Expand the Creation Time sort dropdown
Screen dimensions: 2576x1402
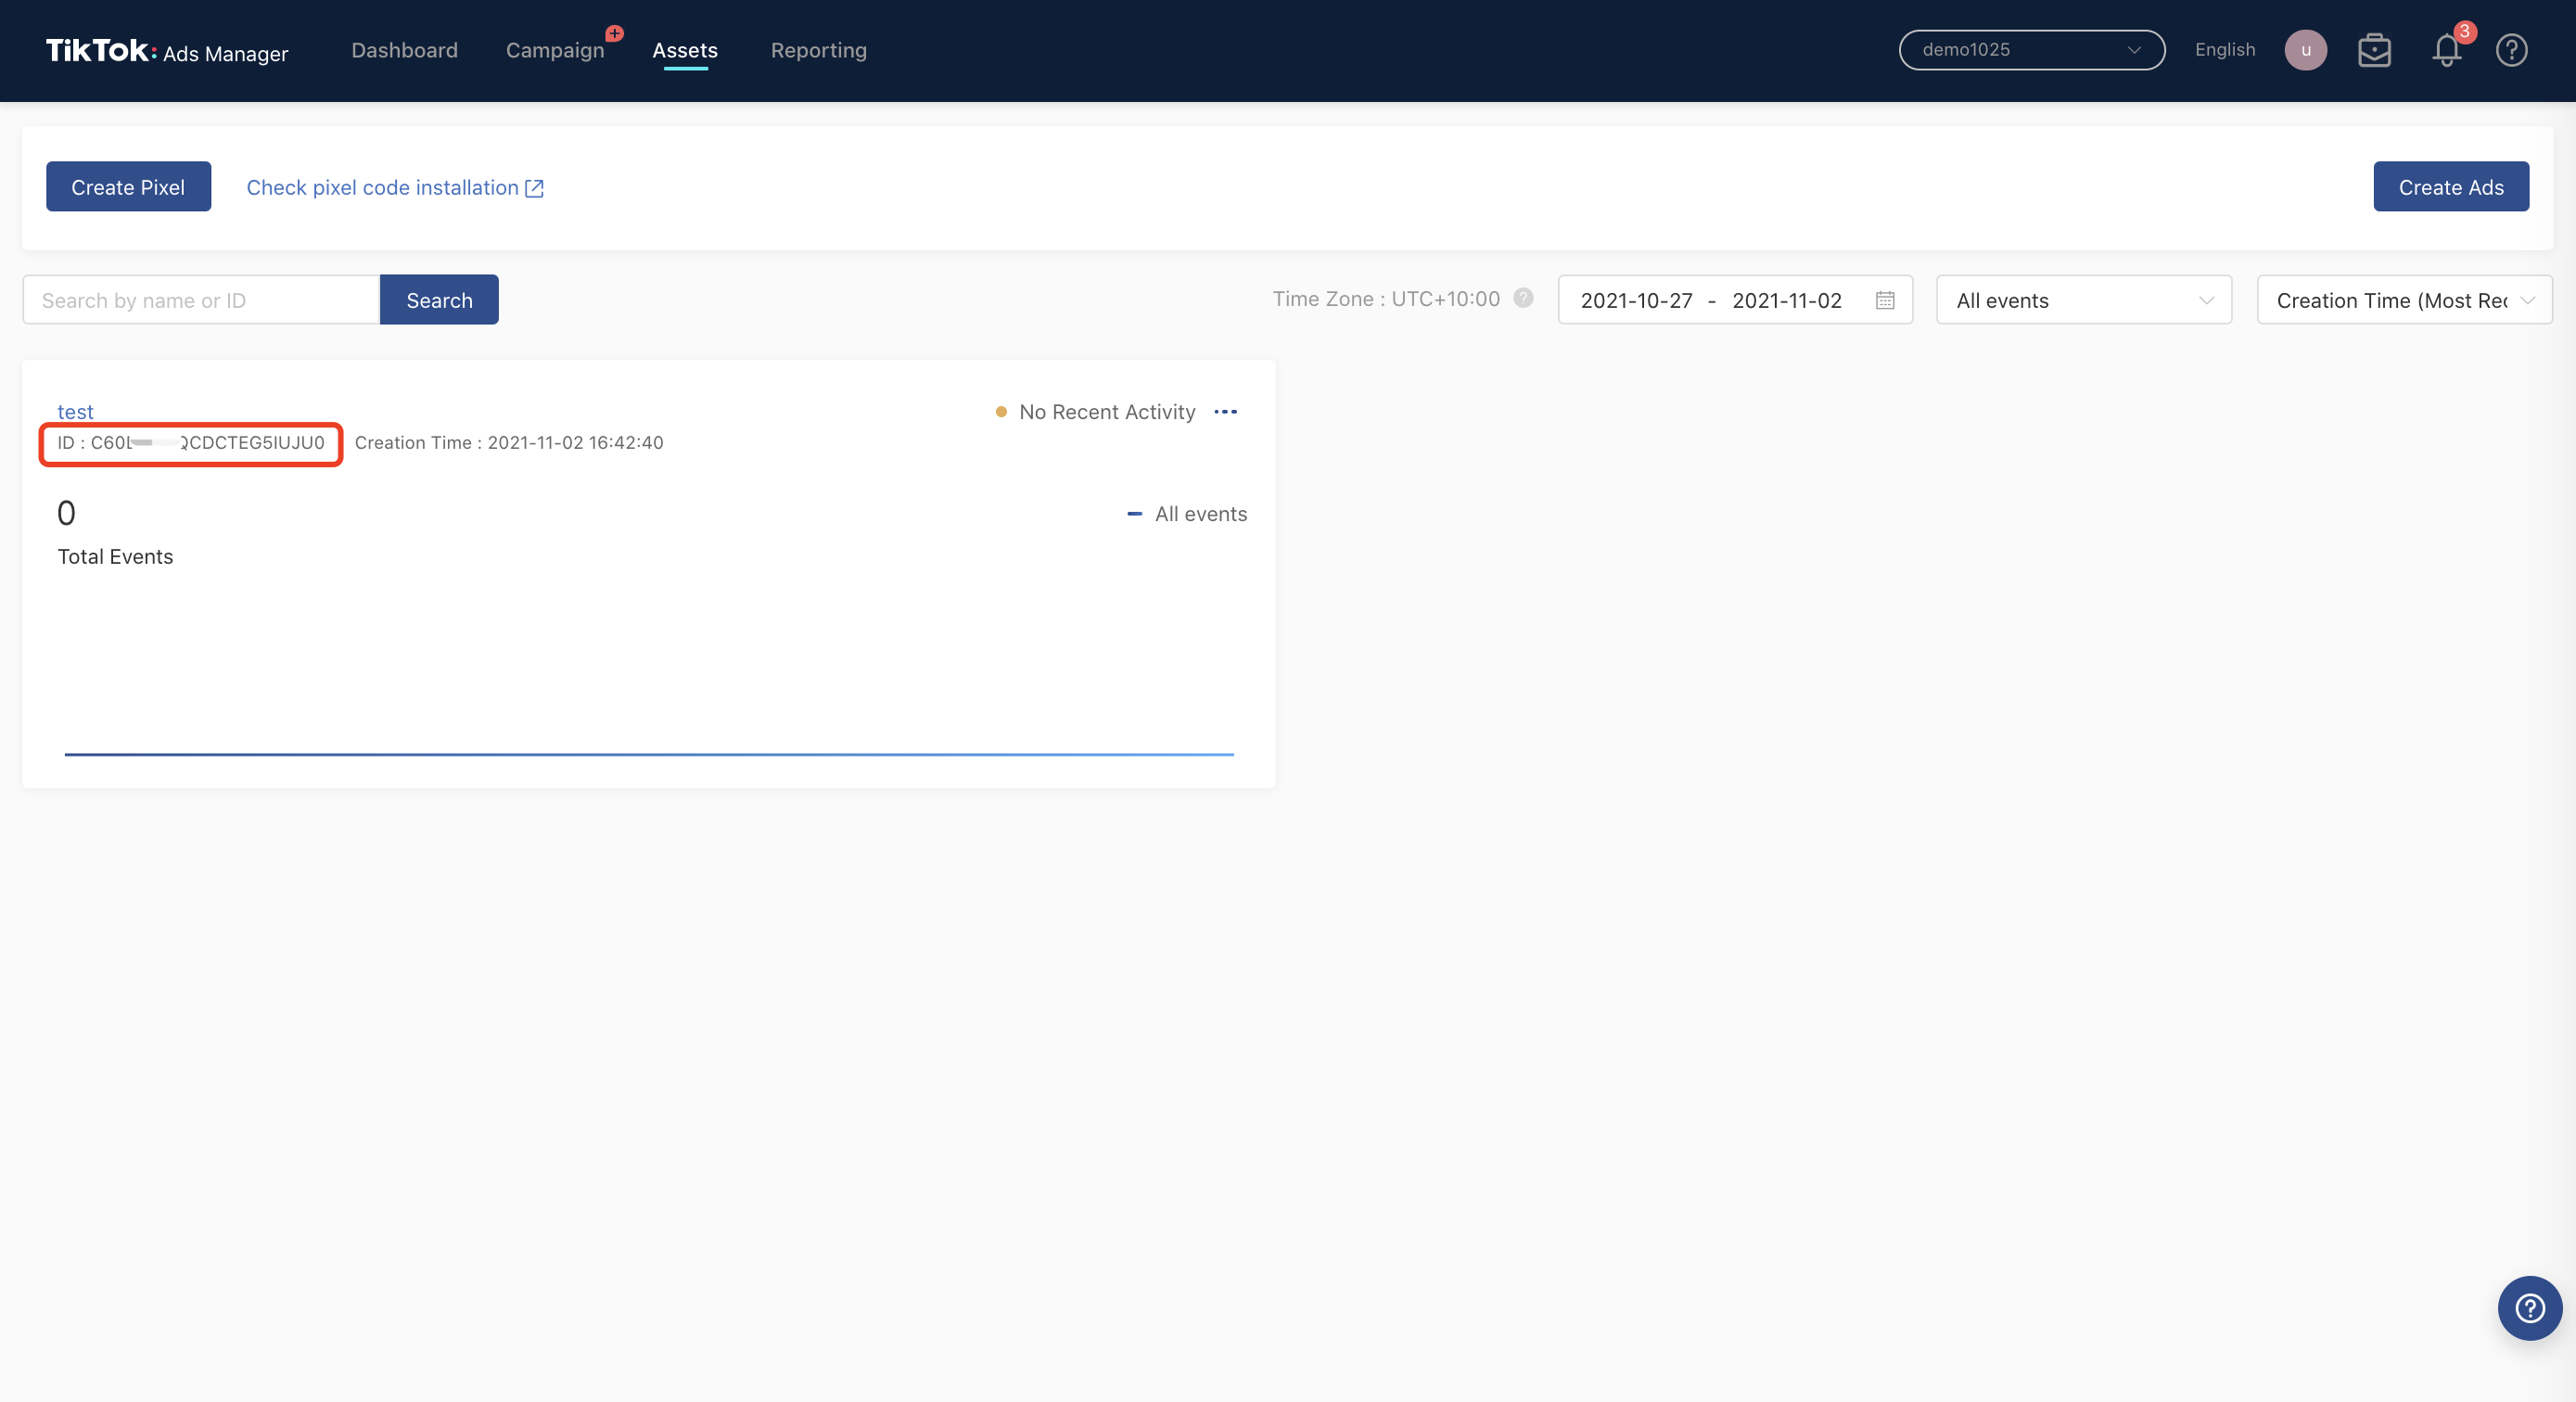coord(2403,300)
